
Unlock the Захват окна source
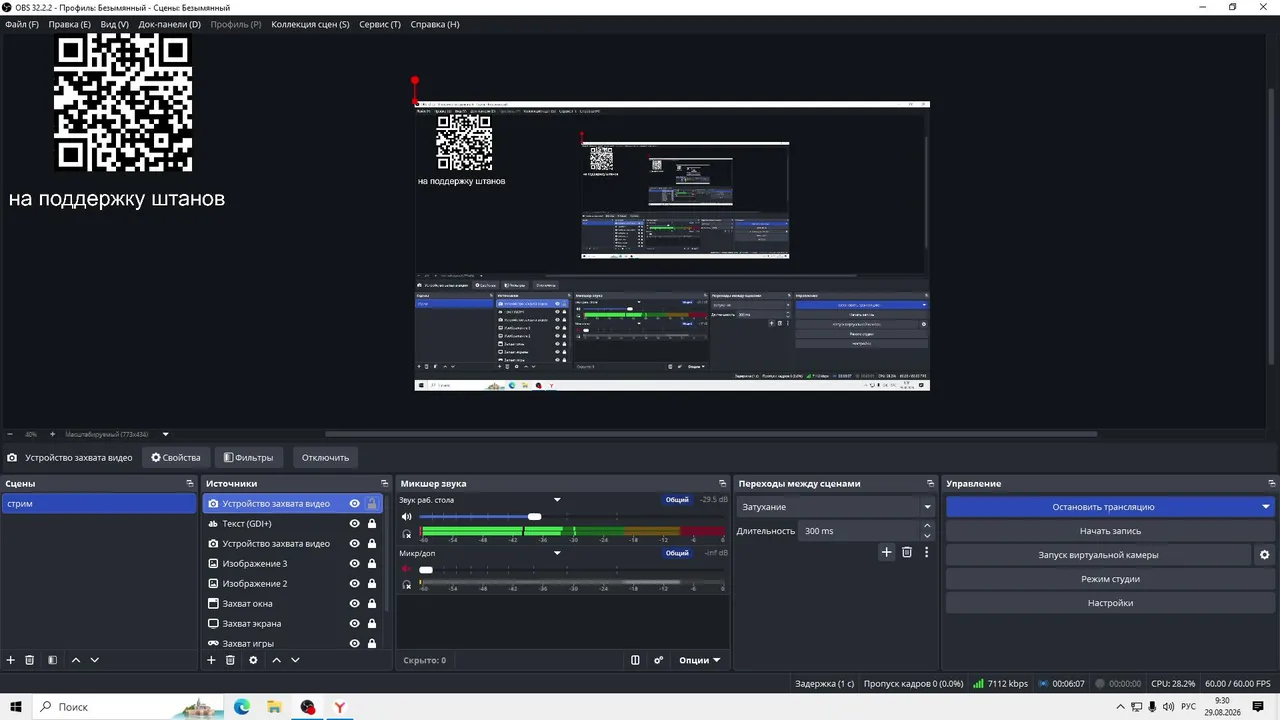pos(372,604)
